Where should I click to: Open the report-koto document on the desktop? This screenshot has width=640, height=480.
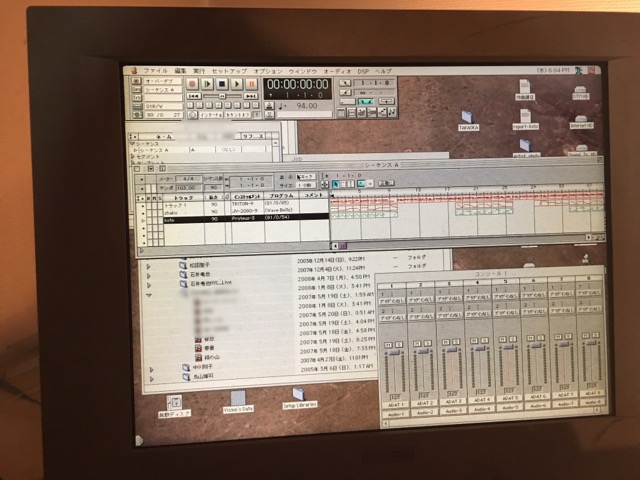[x=525, y=120]
